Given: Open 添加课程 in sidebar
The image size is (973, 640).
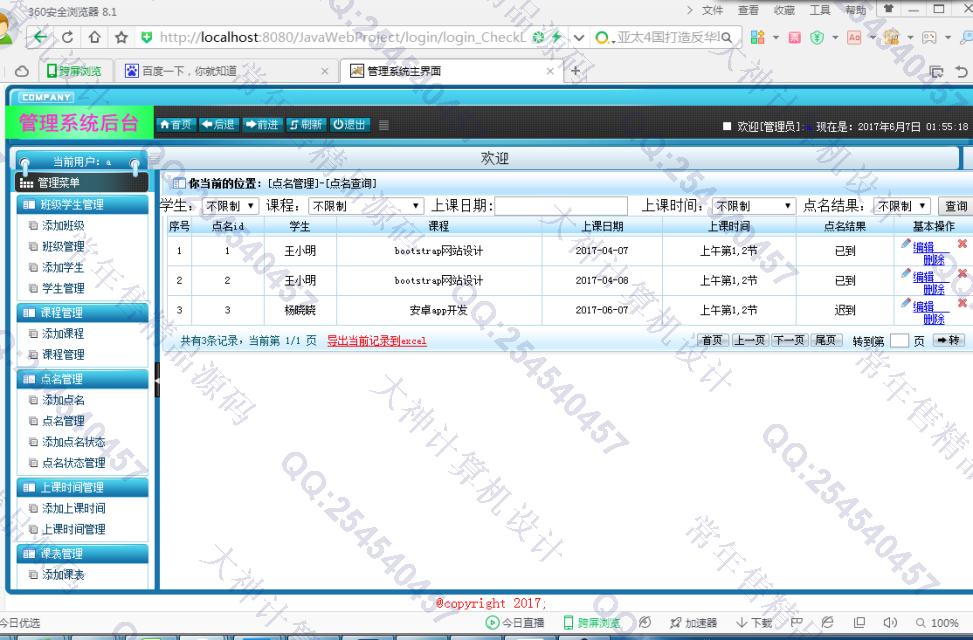Looking at the screenshot, I should coord(63,333).
